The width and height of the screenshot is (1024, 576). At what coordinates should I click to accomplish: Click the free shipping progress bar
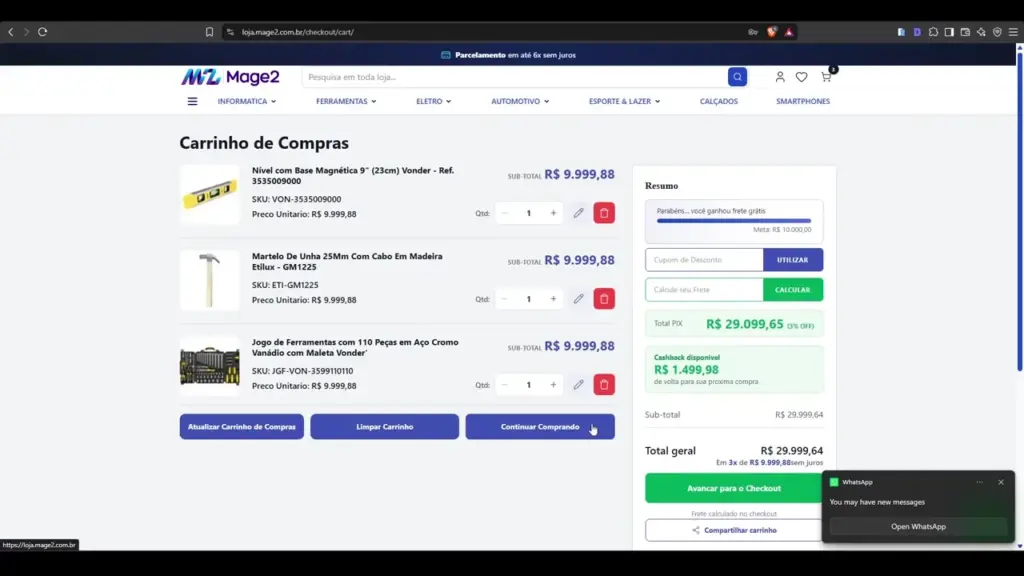click(x=734, y=221)
